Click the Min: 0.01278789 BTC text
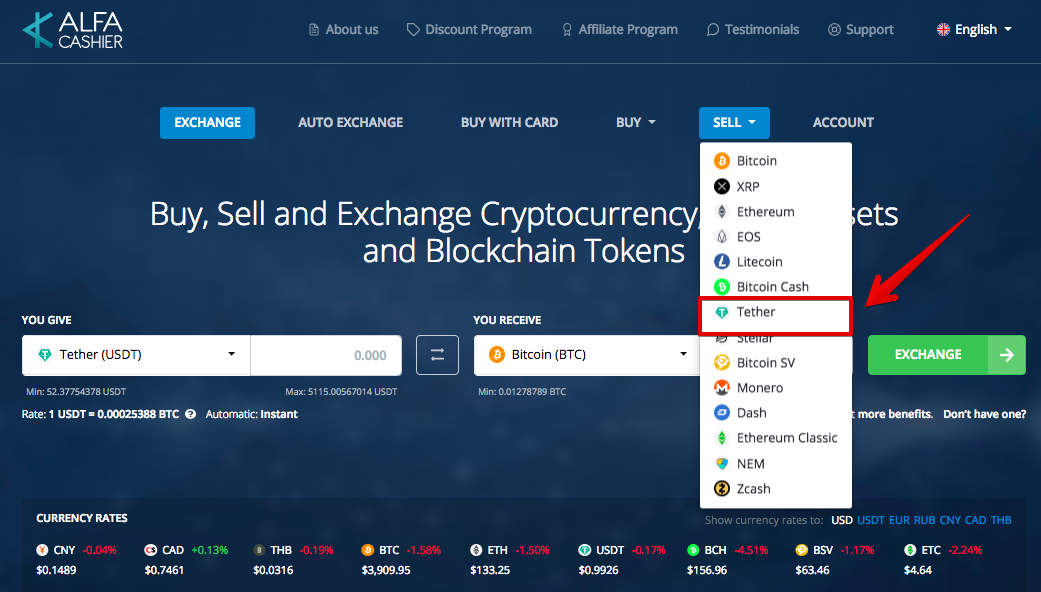1041x592 pixels. point(522,392)
